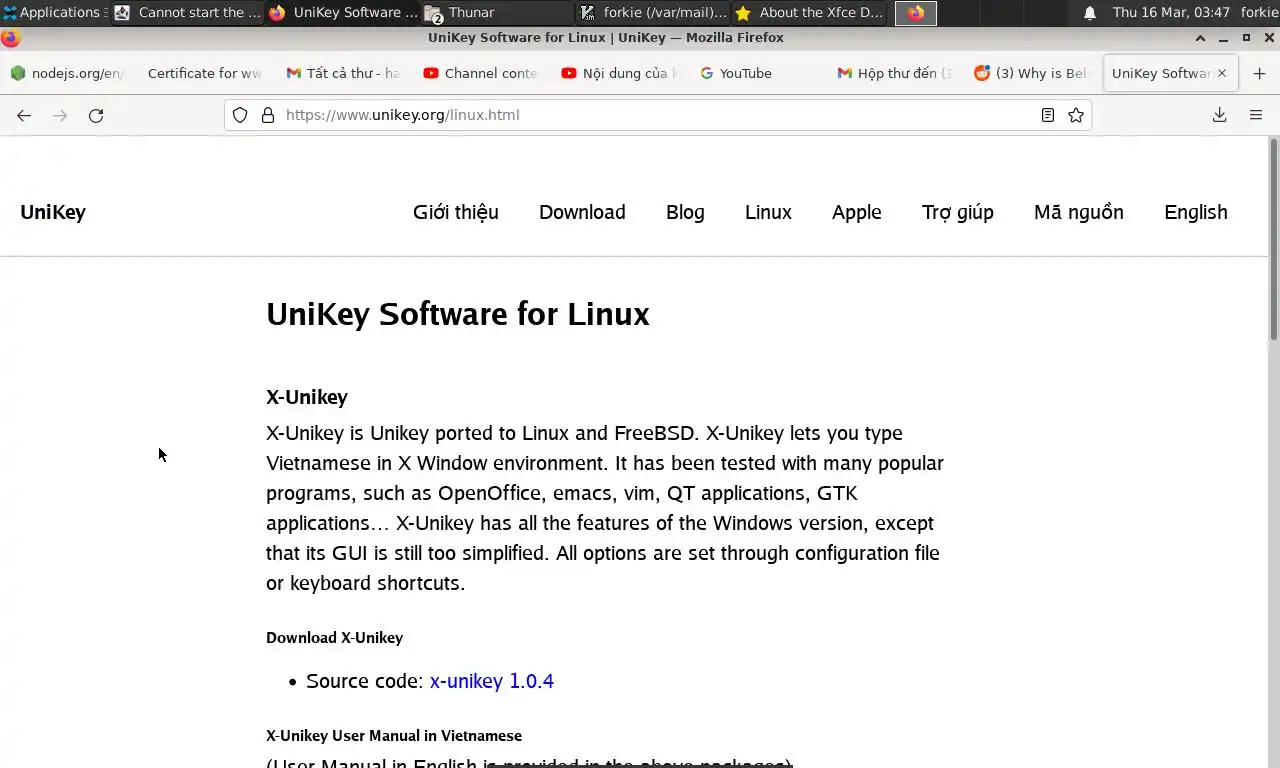
Task: Click the 'X-Unikey' subheading text
Action: [x=307, y=397]
